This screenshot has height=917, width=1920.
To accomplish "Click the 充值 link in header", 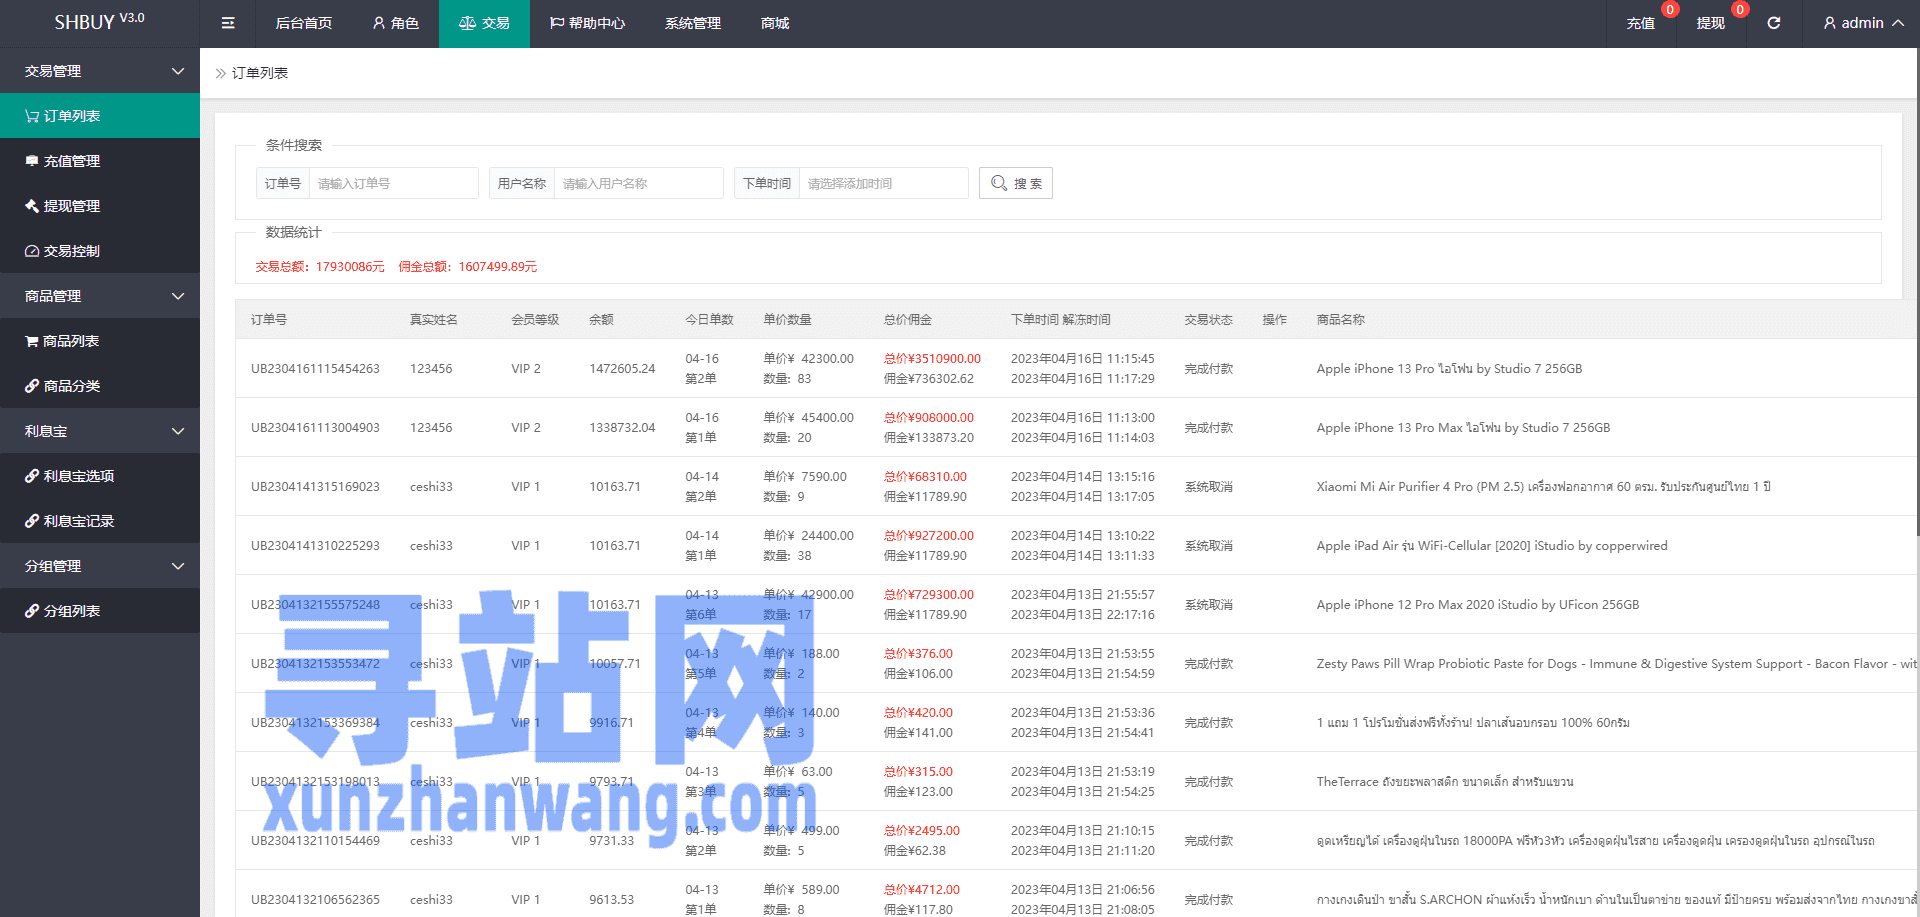I will click(1640, 23).
